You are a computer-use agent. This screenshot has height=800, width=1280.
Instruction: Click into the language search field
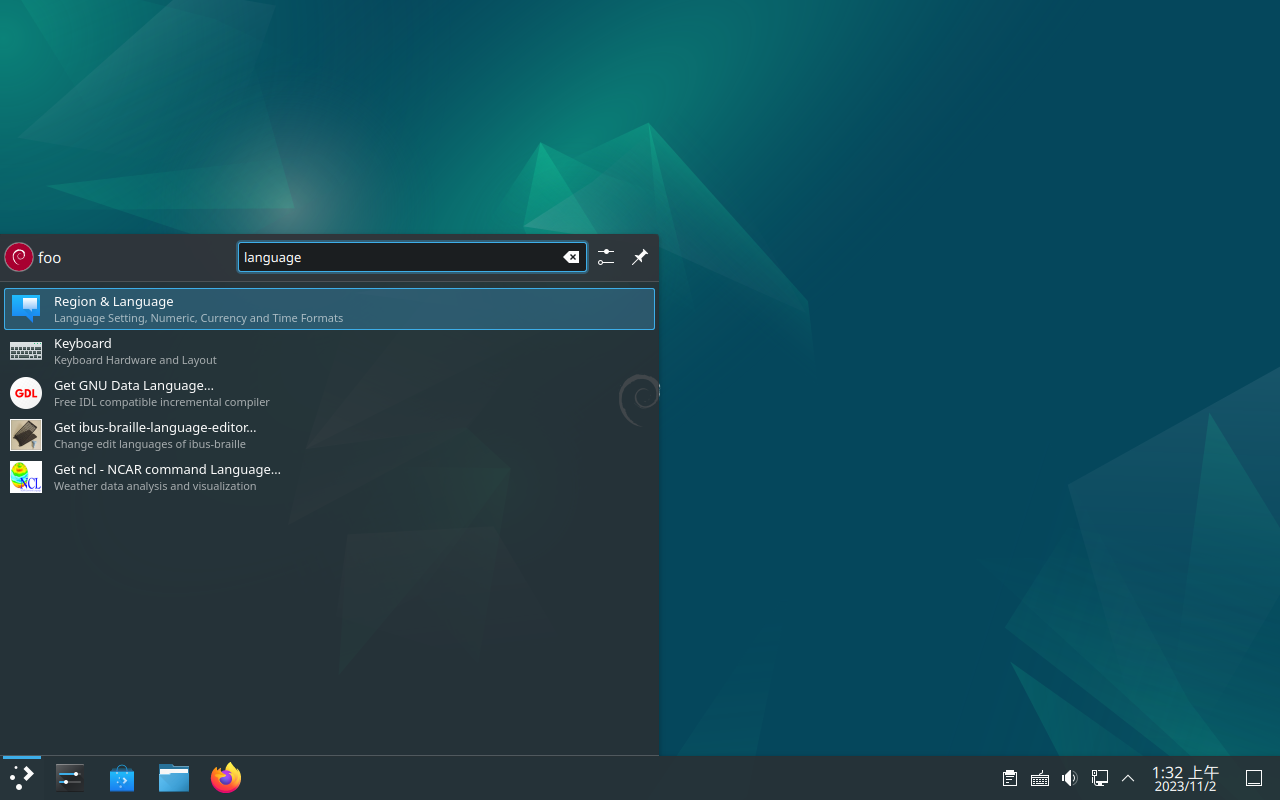click(400, 257)
